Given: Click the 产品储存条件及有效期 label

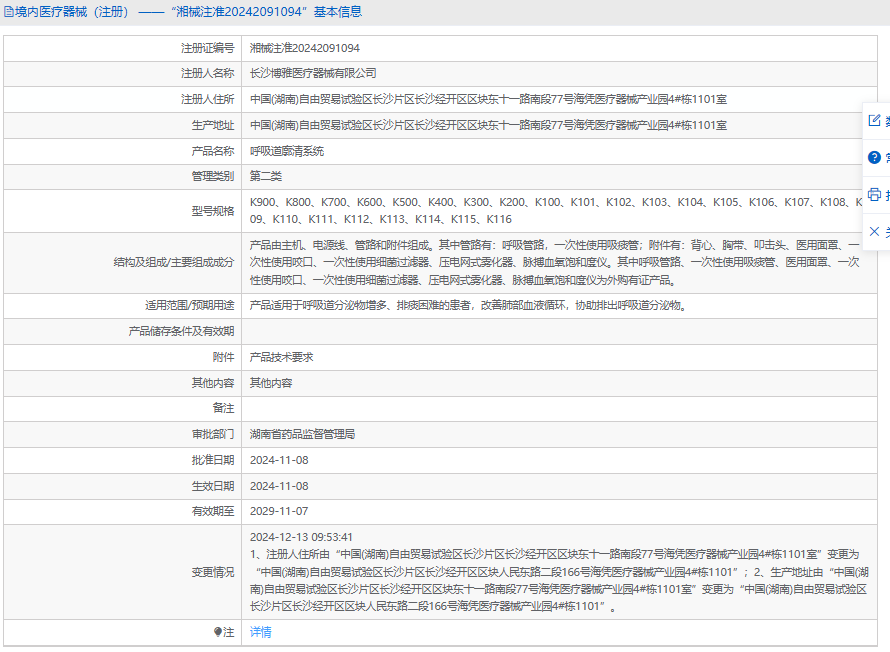Looking at the screenshot, I should point(181,331).
